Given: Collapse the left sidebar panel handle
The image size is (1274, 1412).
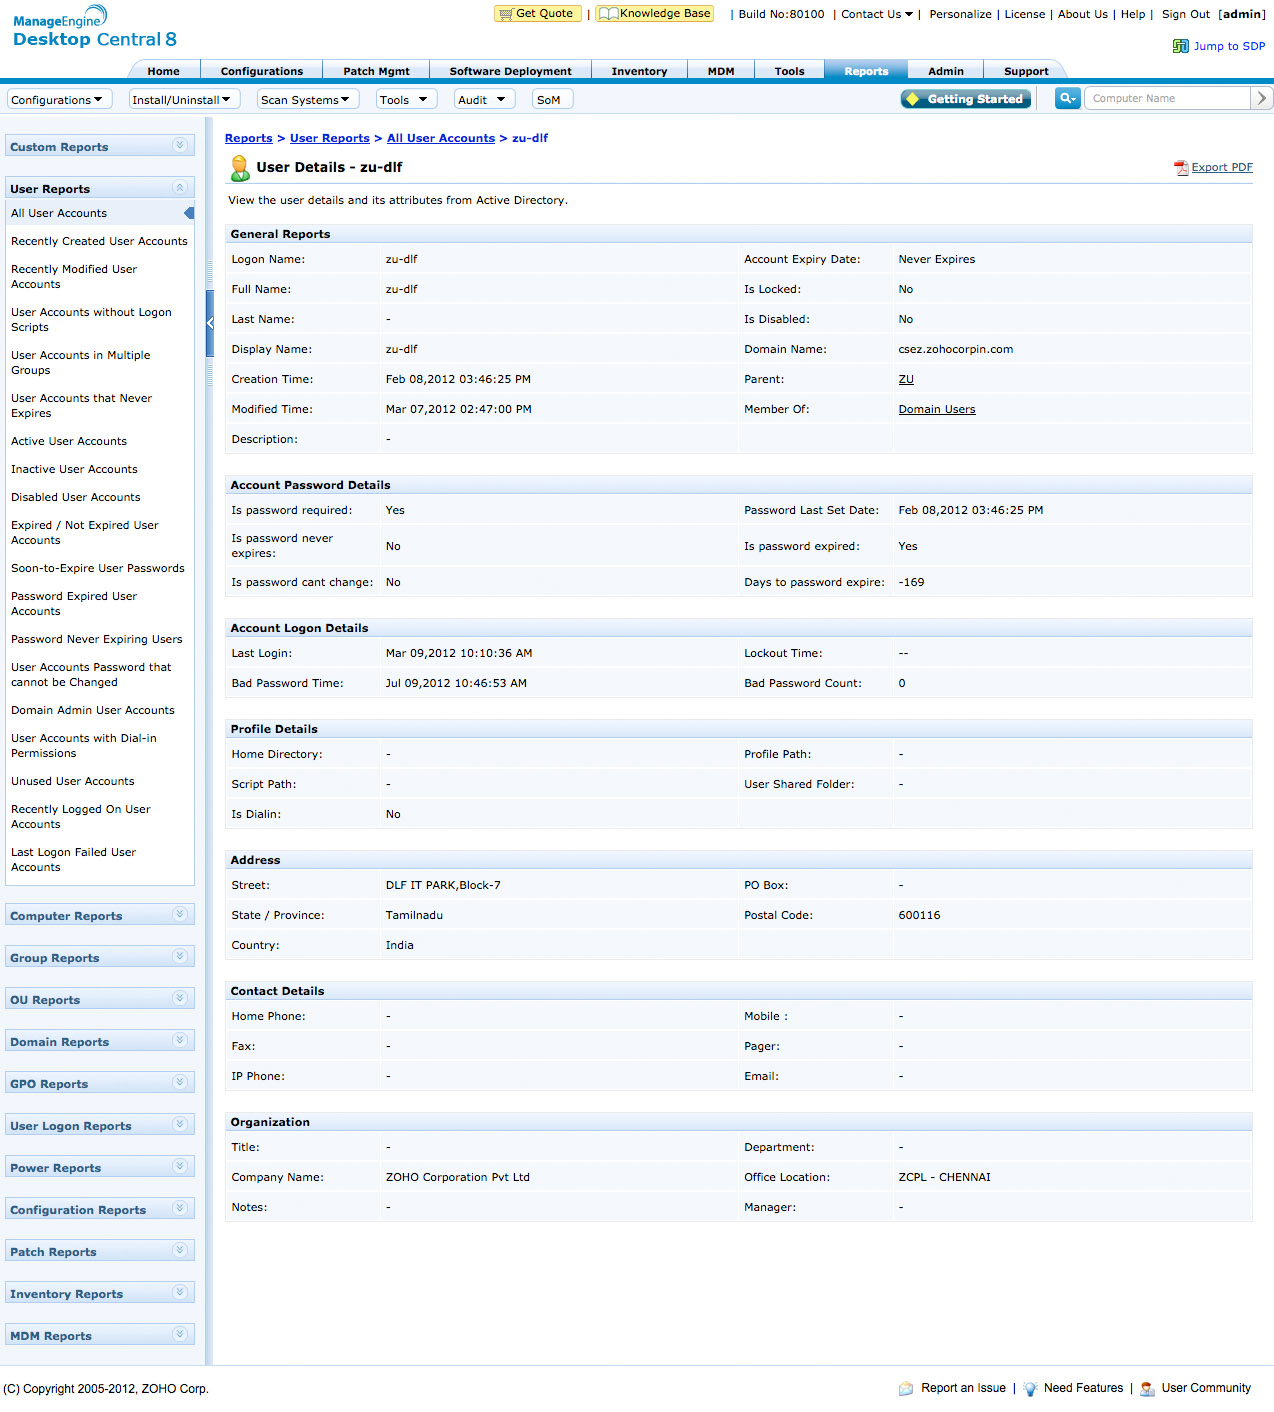Looking at the screenshot, I should (x=210, y=323).
